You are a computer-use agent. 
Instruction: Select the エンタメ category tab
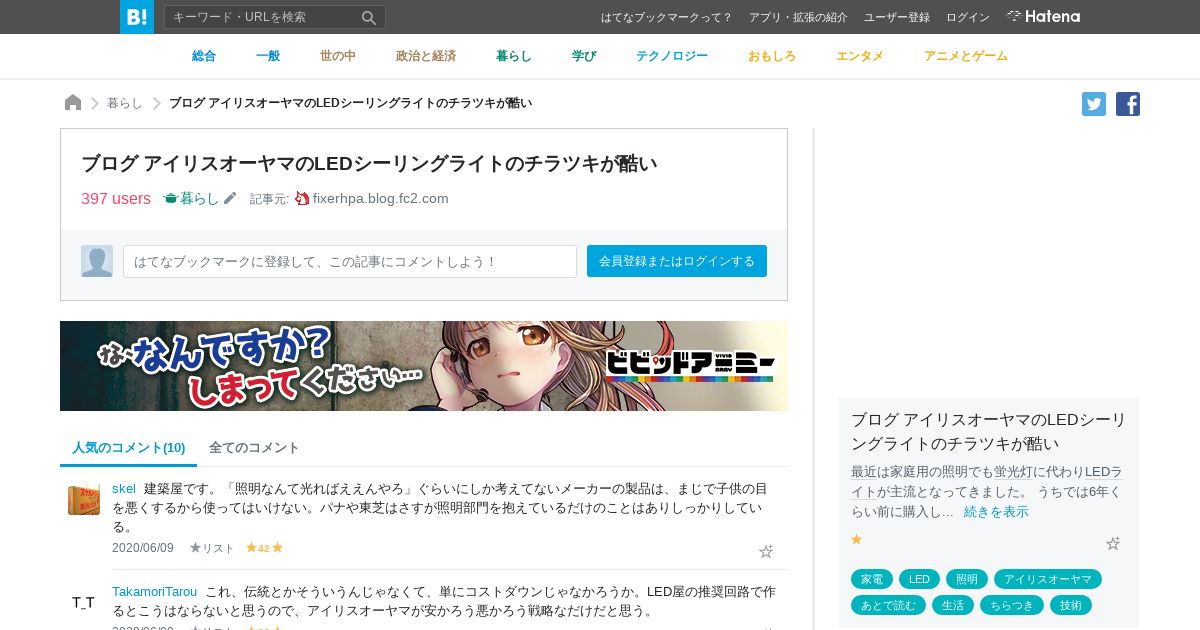860,56
